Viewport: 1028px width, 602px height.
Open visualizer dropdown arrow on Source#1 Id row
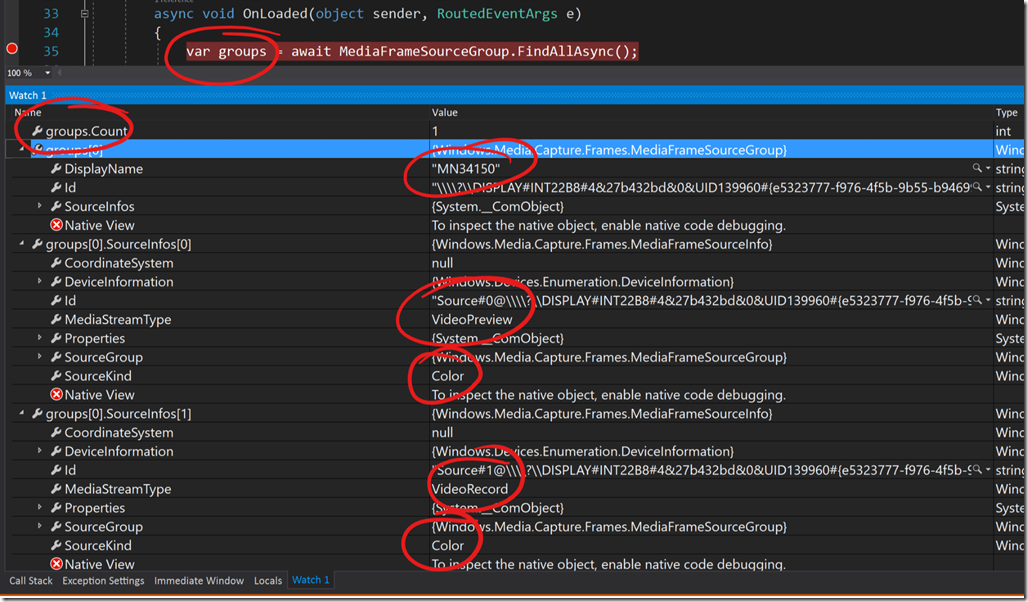[x=988, y=470]
